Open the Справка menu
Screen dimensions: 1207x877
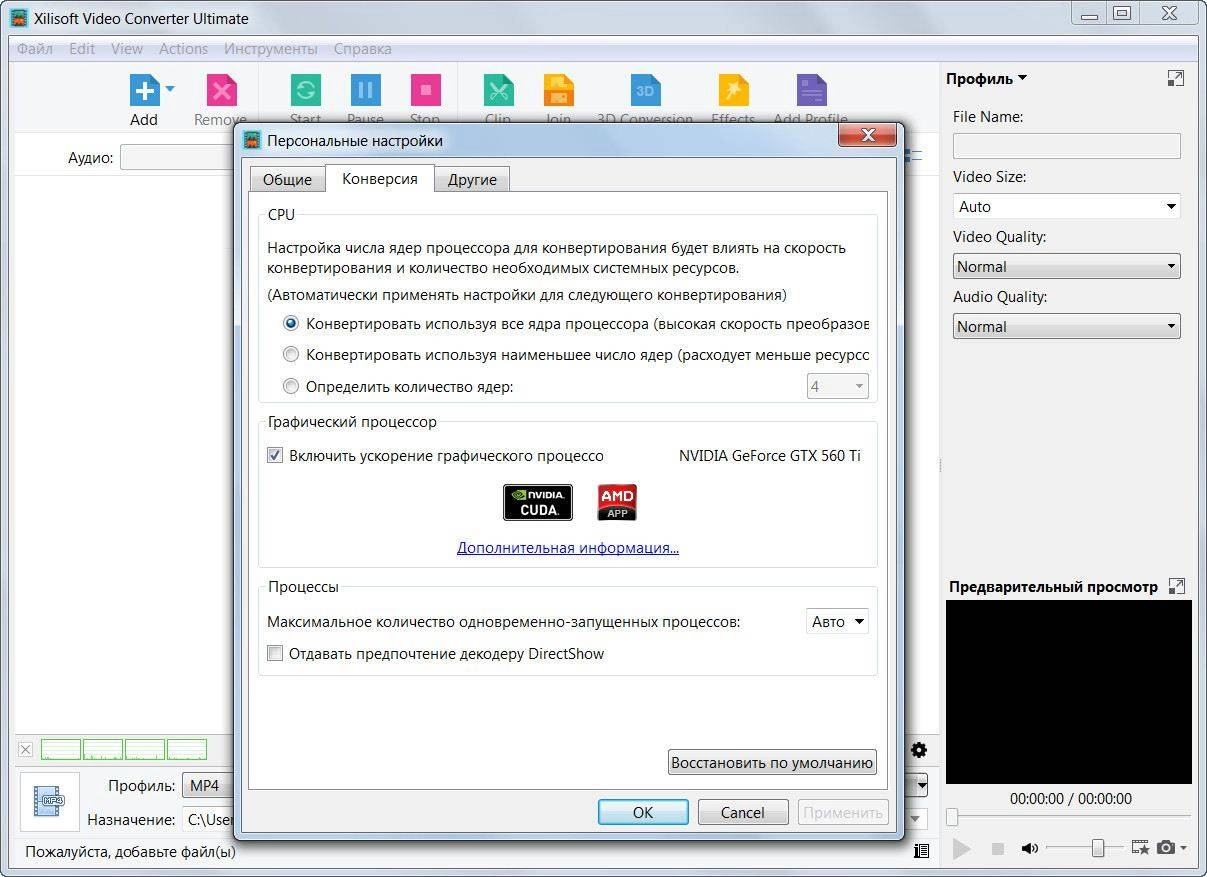[x=363, y=48]
